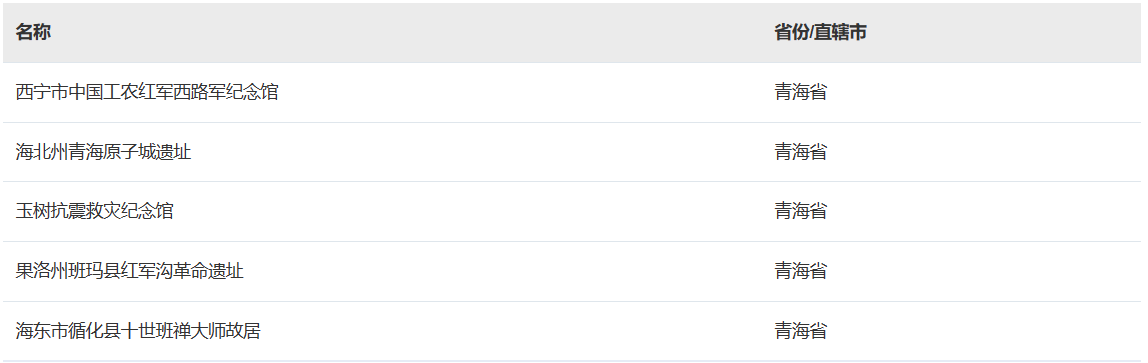Select 青海省 in the 海东市 row
1148x363 pixels.
[801, 332]
